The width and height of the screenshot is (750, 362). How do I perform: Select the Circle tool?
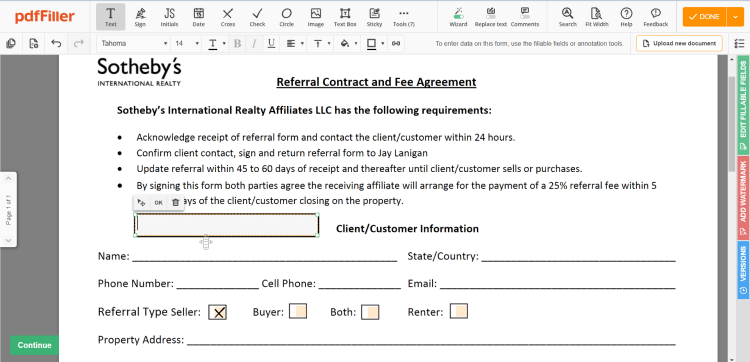tap(287, 17)
